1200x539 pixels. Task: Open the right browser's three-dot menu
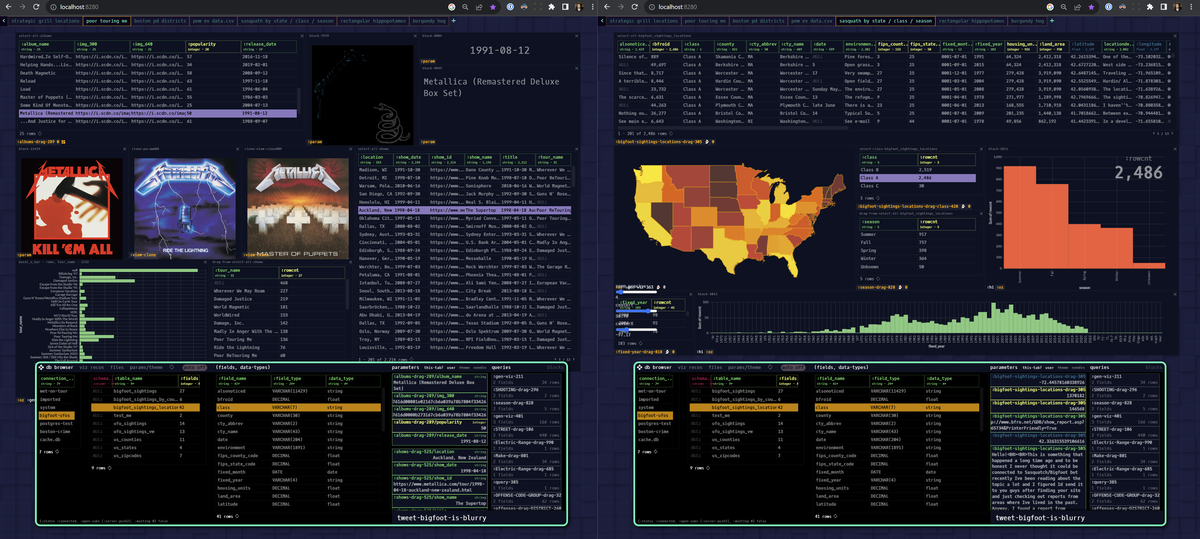pyautogui.click(x=1191, y=6)
